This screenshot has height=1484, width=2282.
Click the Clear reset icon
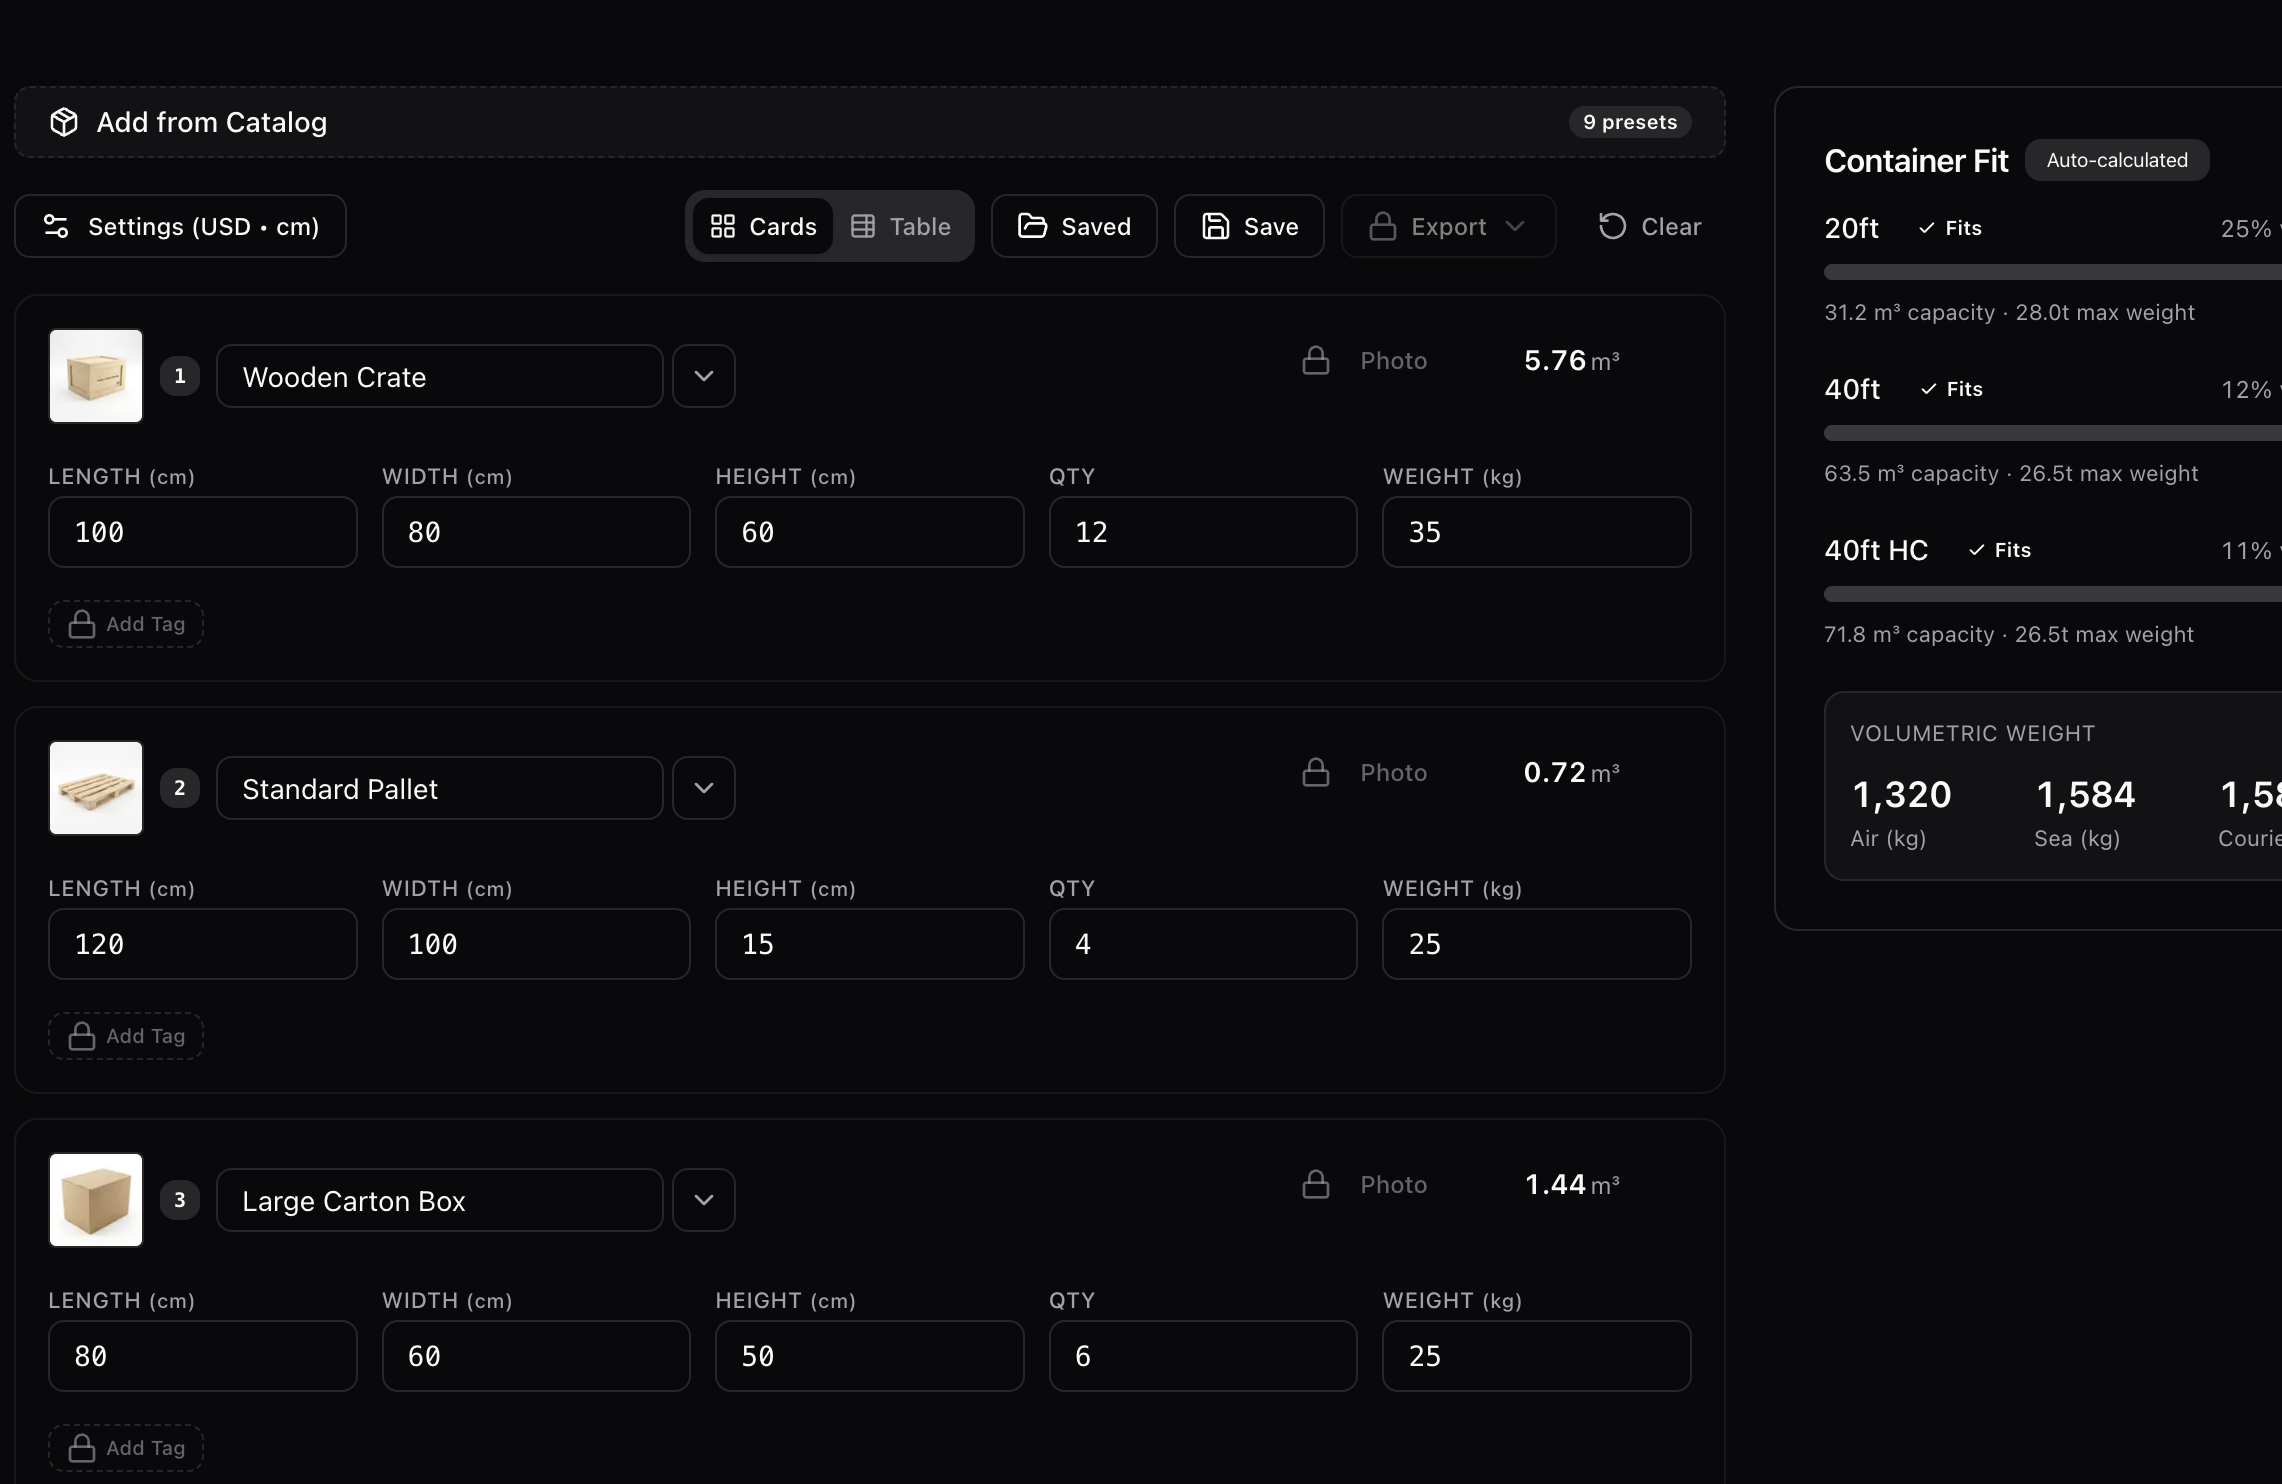point(1610,226)
